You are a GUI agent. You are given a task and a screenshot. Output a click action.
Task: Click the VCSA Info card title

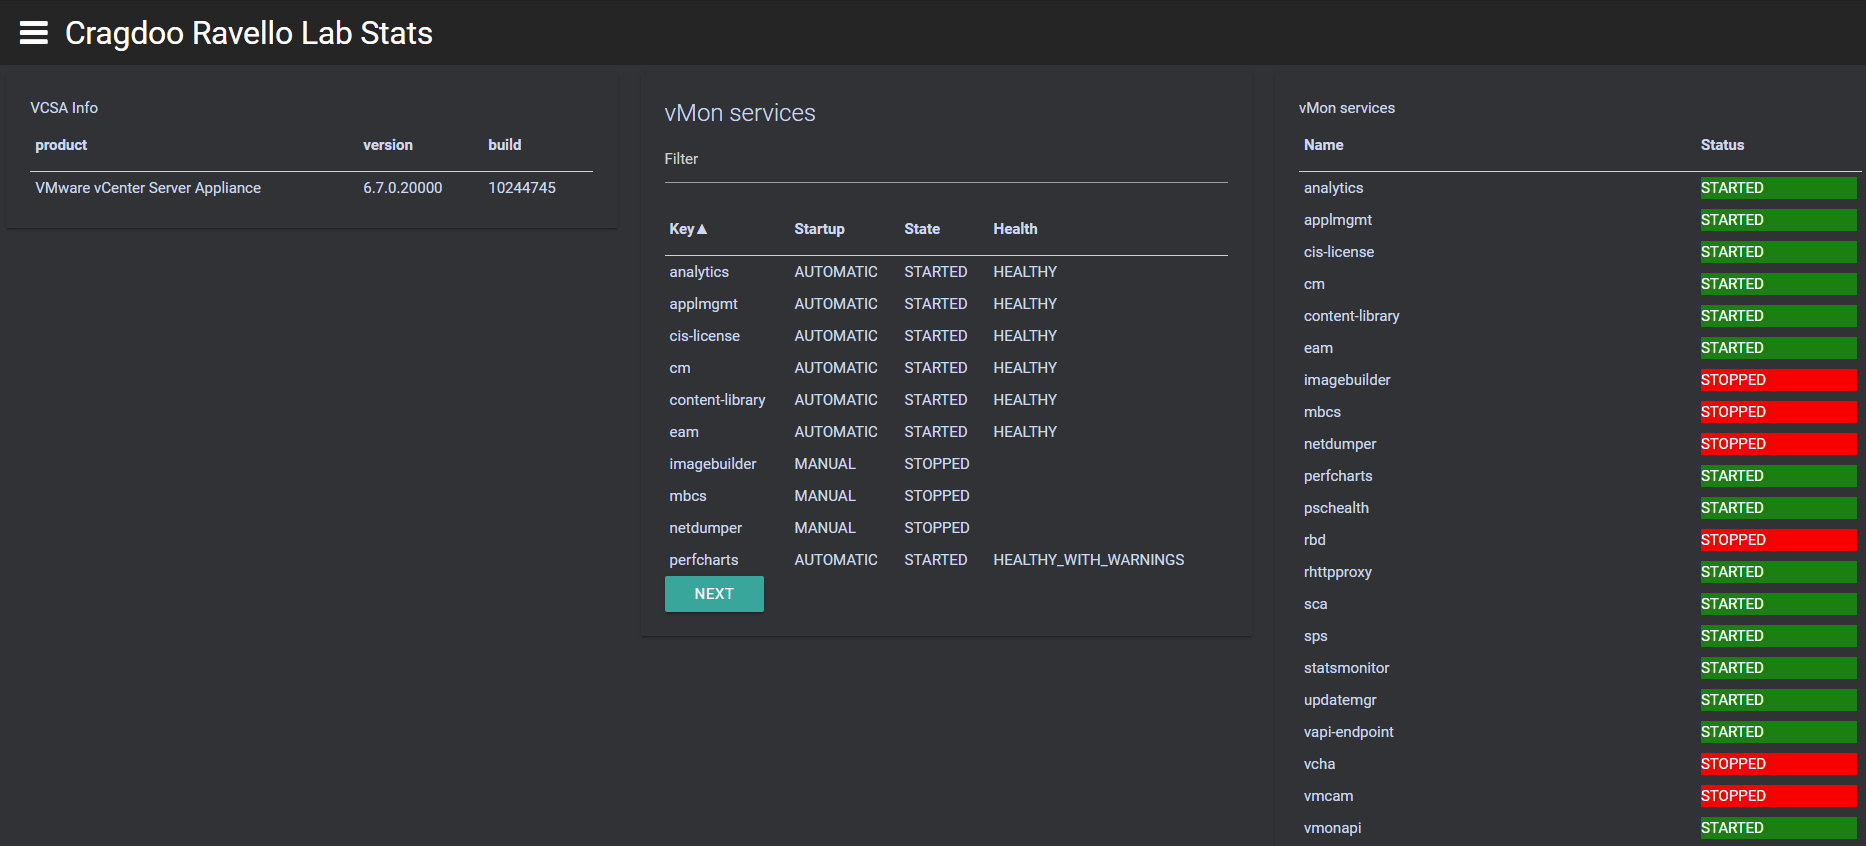64,108
